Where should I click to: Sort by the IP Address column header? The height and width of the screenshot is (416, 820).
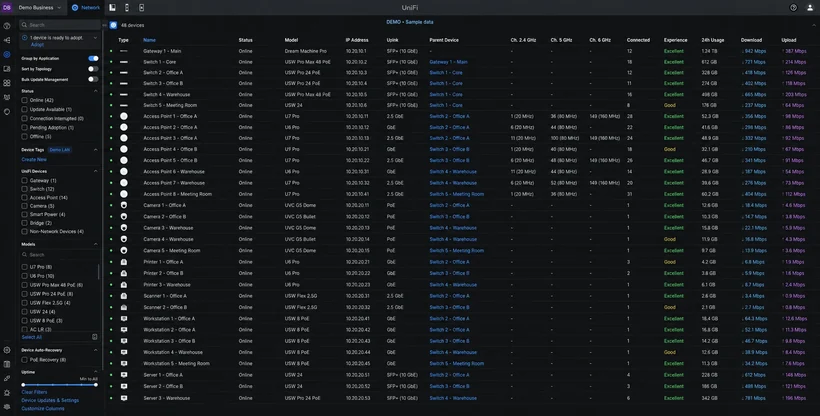(x=357, y=40)
